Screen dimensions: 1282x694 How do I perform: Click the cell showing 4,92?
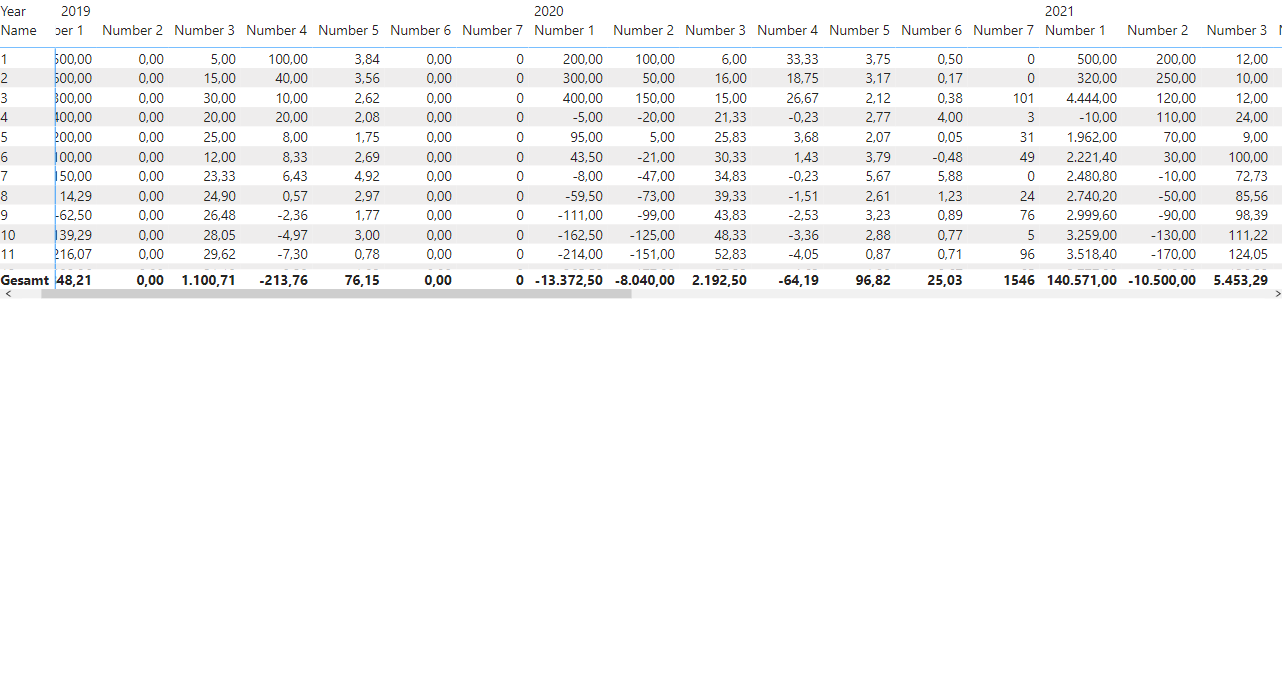pyautogui.click(x=366, y=176)
